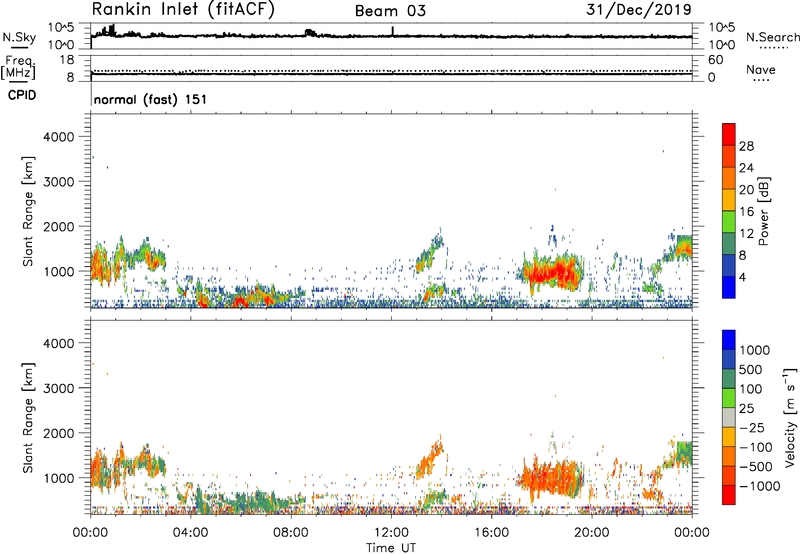Select the "Beam 03" heading text
Image resolution: width=800 pixels, height=554 pixels.
(x=390, y=11)
